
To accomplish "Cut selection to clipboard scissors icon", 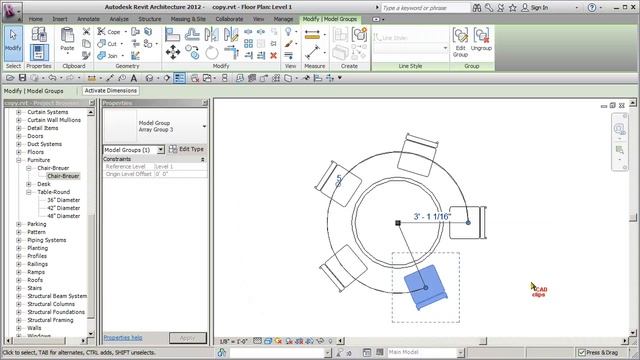I will tap(86, 31).
